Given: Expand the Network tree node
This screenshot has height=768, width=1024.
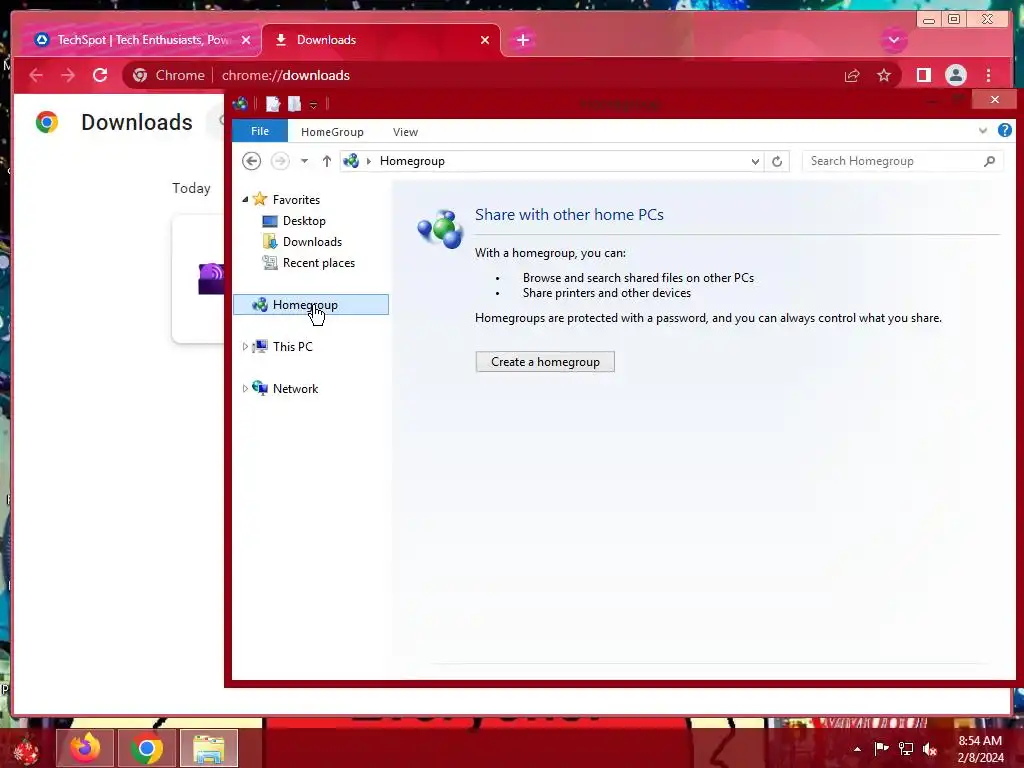Looking at the screenshot, I should point(245,389).
